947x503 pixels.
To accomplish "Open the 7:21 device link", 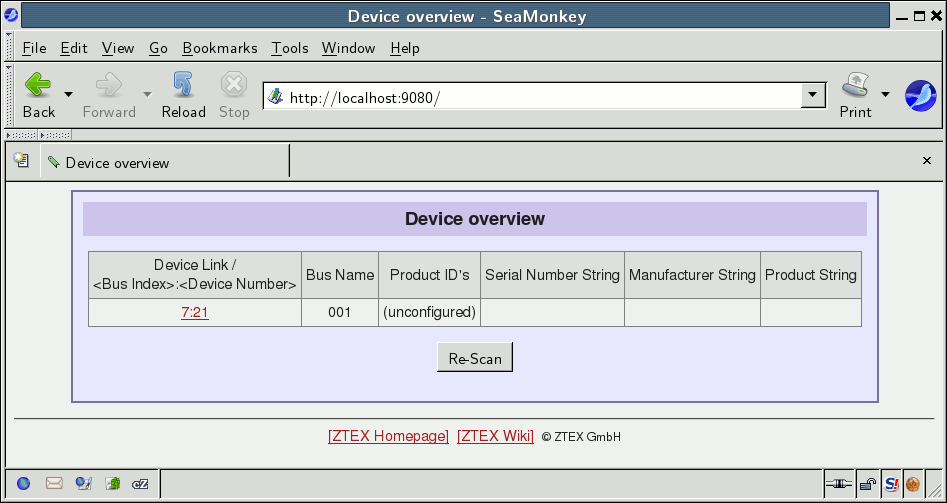I will coord(194,312).
